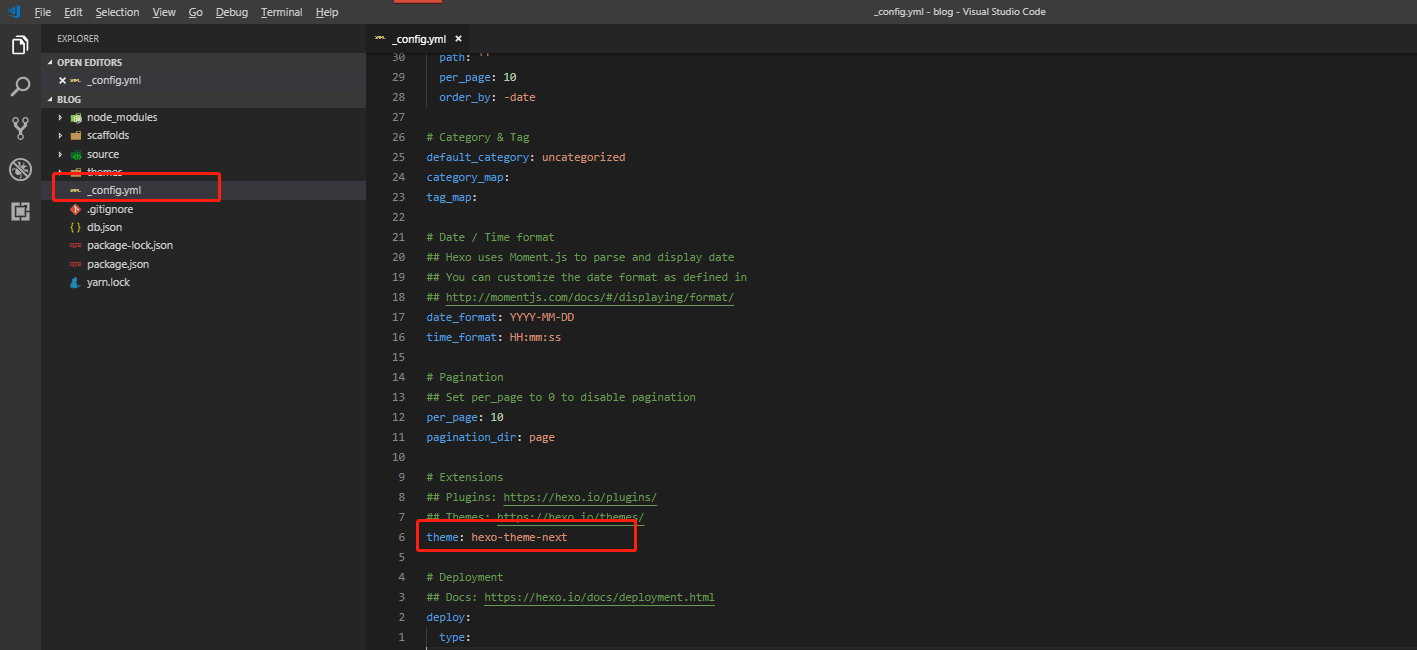Expand the source folder arrow
The image size is (1417, 650).
pyautogui.click(x=60, y=154)
